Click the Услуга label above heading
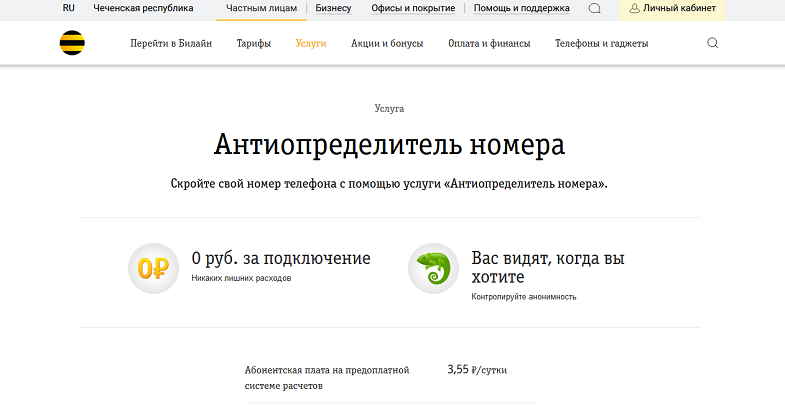Image resolution: width=785 pixels, height=410 pixels. [389, 109]
